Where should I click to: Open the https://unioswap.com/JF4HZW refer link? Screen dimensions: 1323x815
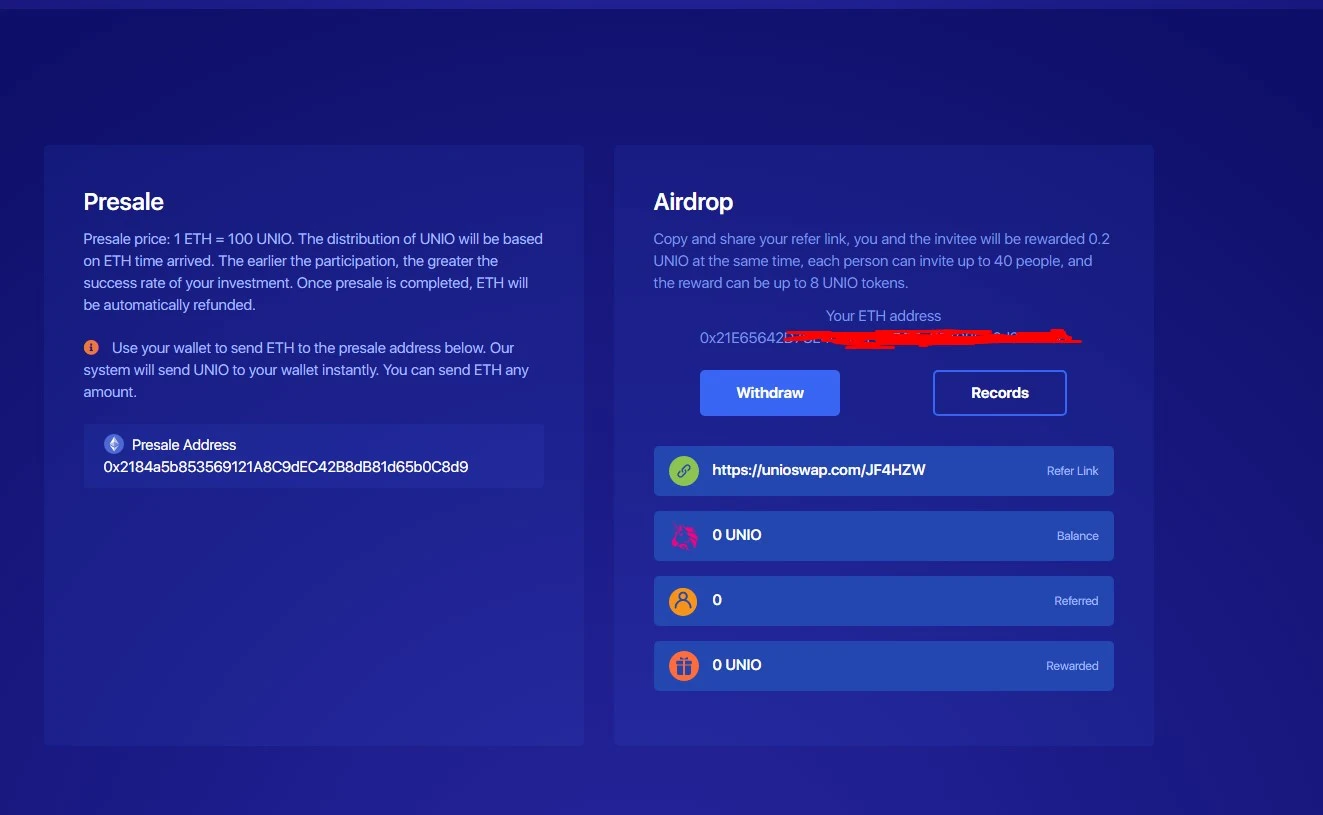(x=818, y=470)
